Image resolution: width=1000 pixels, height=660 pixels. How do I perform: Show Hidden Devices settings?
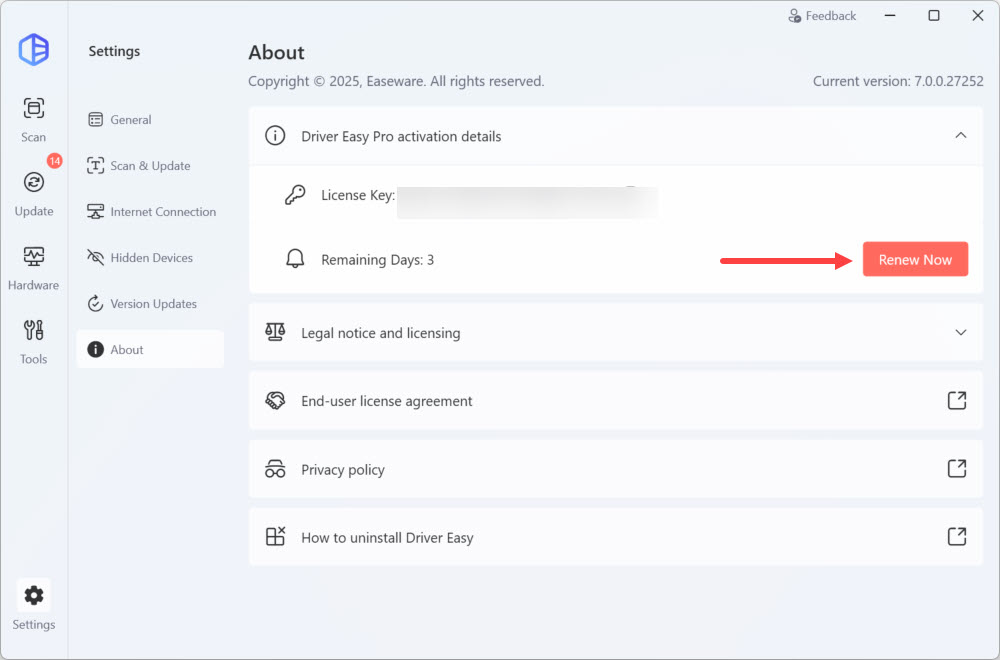150,258
